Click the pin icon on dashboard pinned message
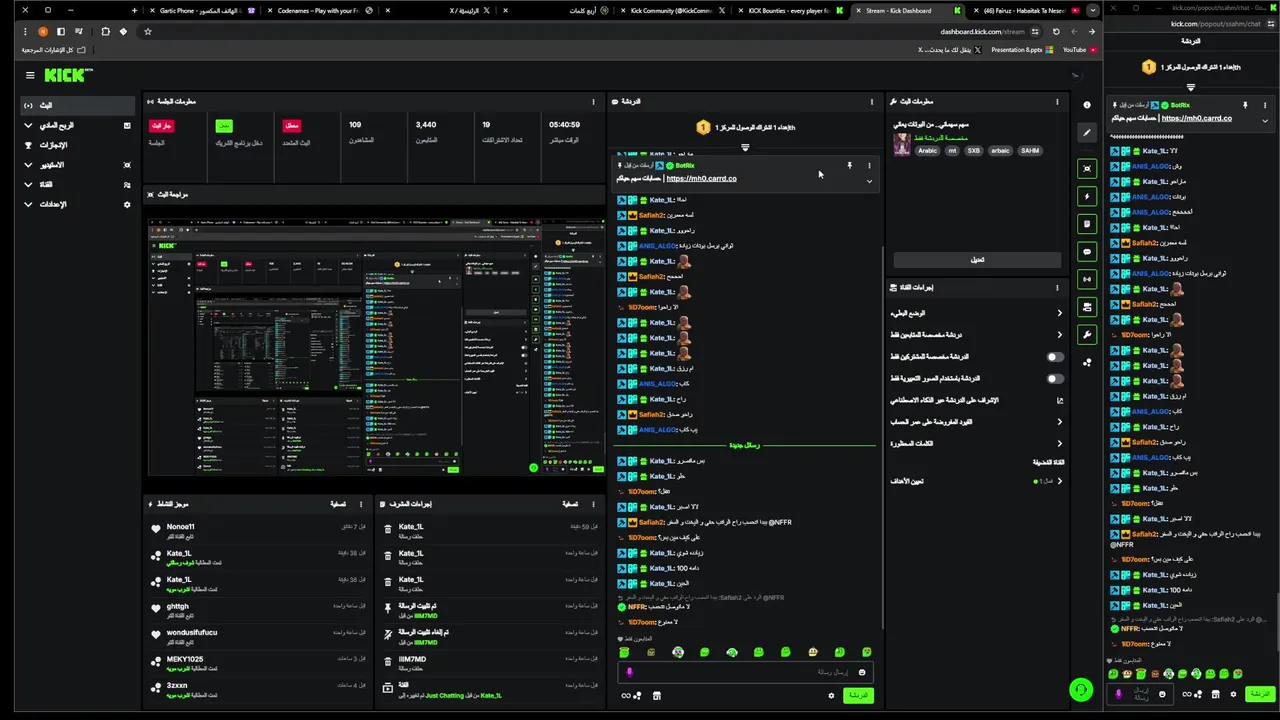 coord(849,165)
